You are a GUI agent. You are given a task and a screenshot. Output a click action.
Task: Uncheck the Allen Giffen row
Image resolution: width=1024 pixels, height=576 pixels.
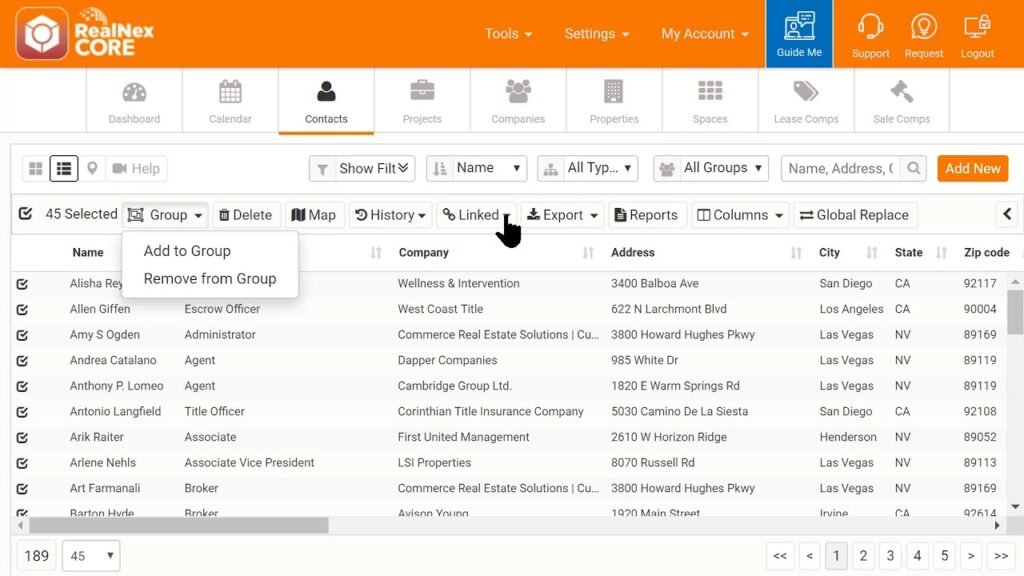[x=22, y=310]
